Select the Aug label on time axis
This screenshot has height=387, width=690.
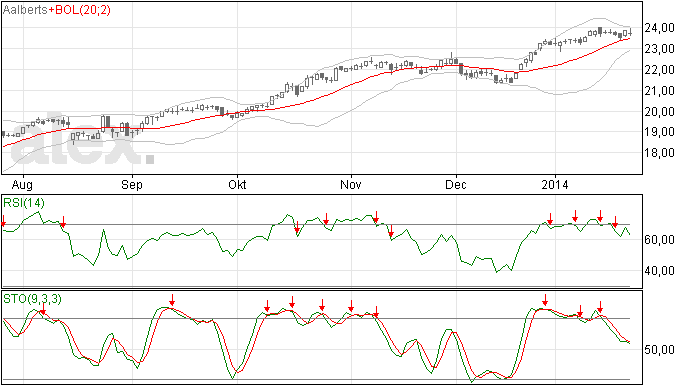(22, 184)
